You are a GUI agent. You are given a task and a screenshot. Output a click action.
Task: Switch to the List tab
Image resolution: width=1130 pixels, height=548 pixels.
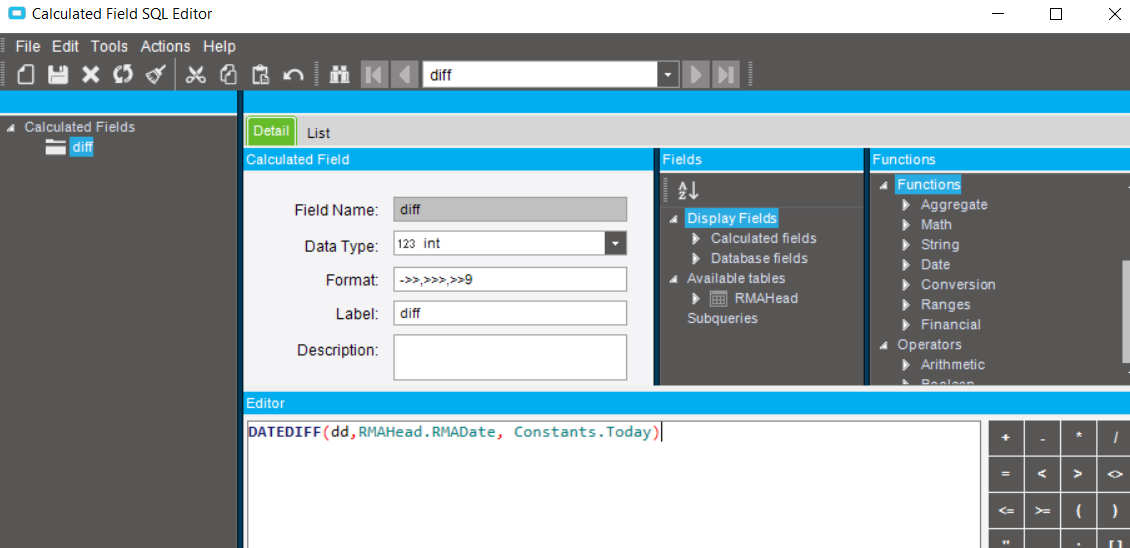click(x=319, y=133)
